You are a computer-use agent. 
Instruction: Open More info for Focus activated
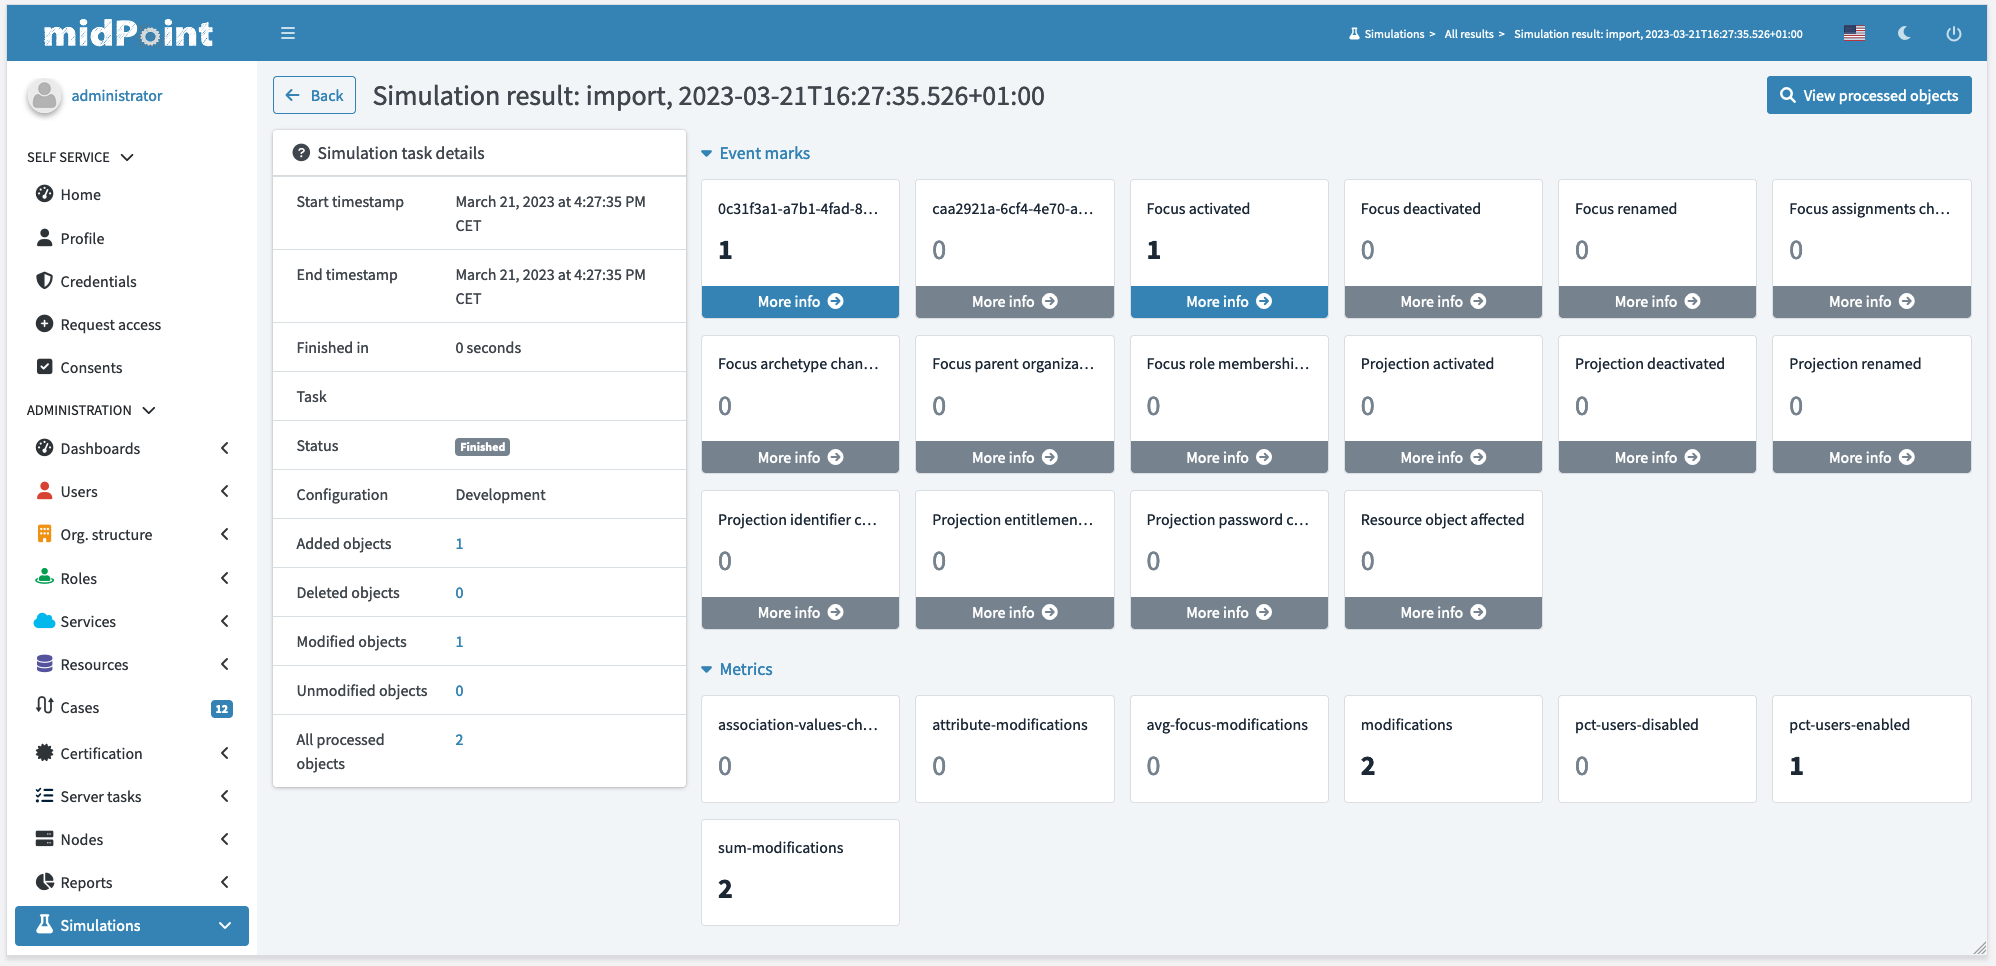click(x=1228, y=302)
